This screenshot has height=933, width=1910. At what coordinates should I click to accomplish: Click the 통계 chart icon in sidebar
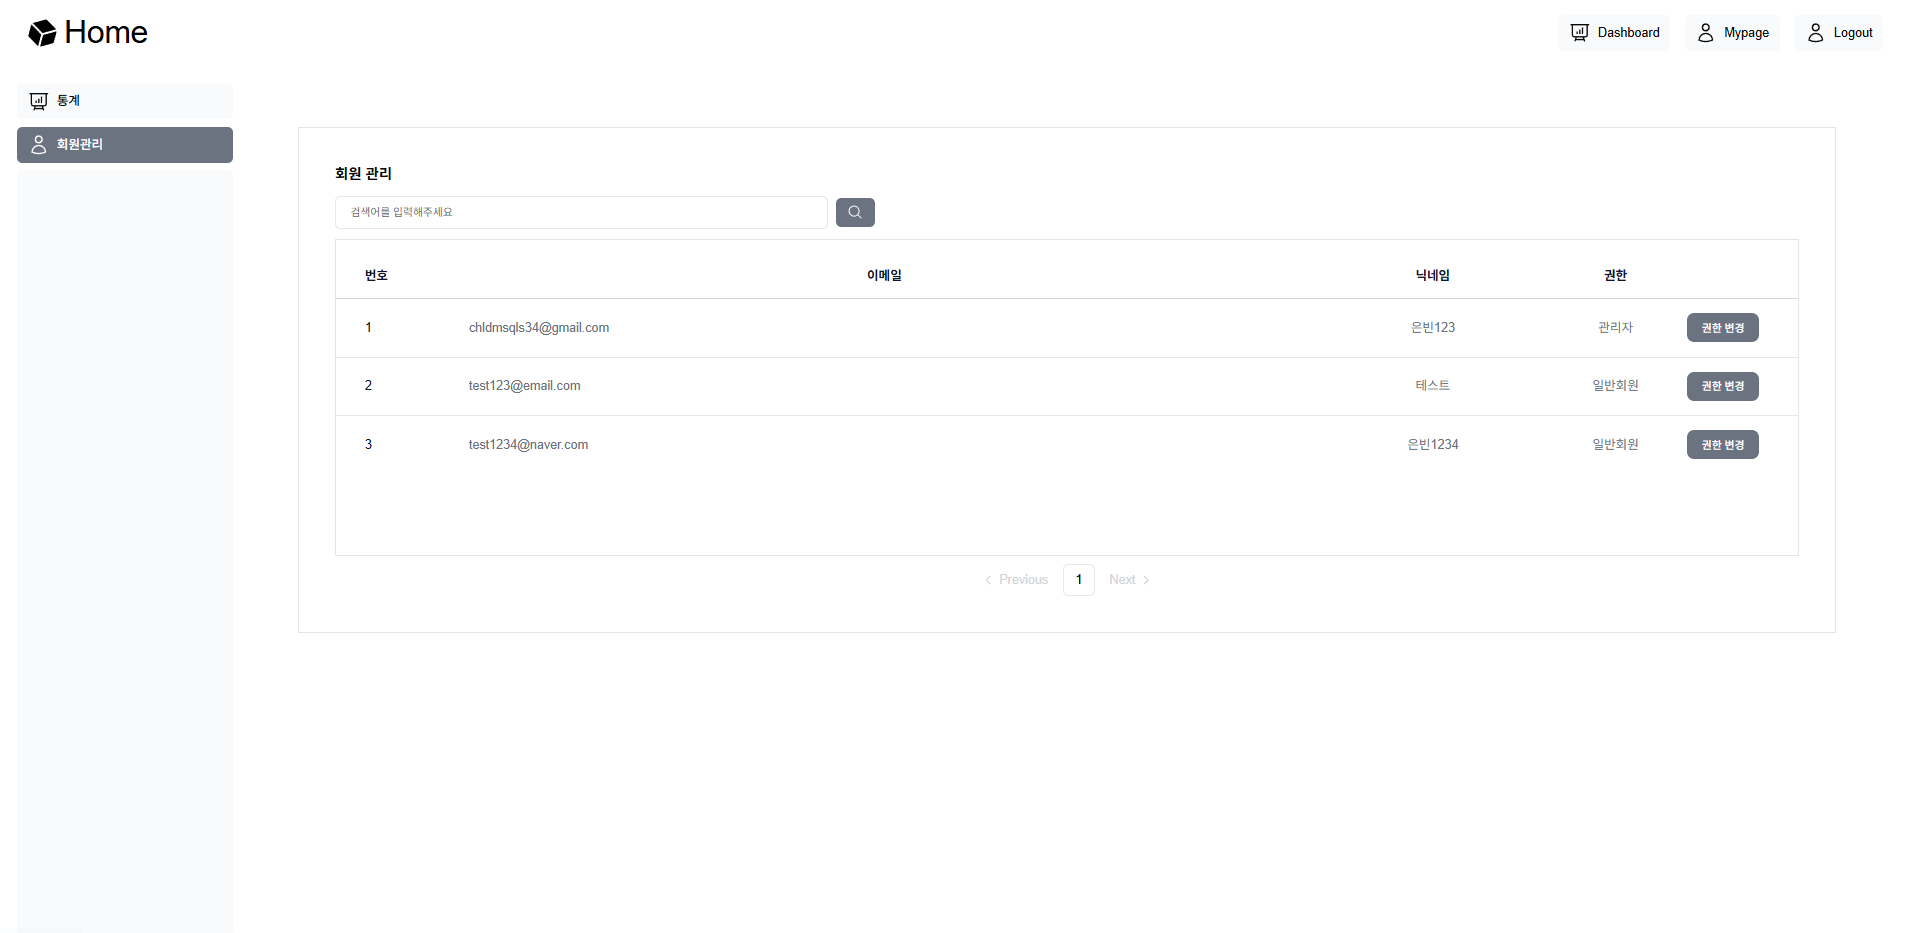tap(39, 101)
